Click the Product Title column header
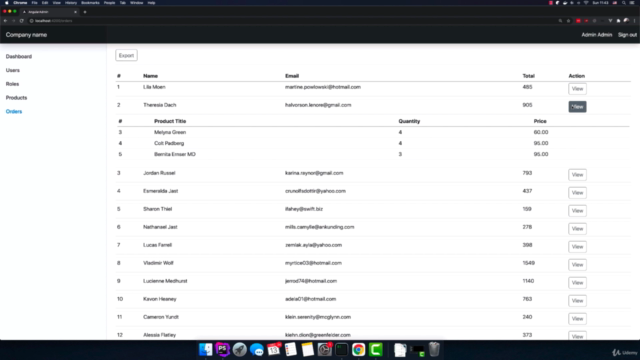This screenshot has height=360, width=640. click(x=170, y=121)
